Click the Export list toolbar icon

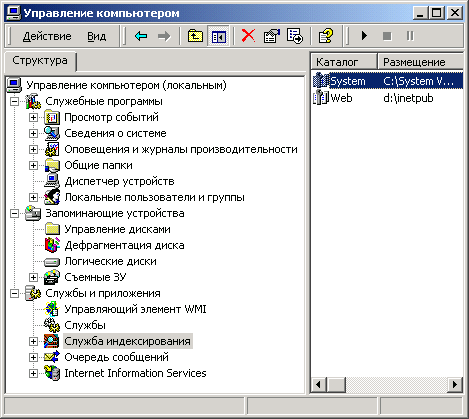[x=295, y=36]
